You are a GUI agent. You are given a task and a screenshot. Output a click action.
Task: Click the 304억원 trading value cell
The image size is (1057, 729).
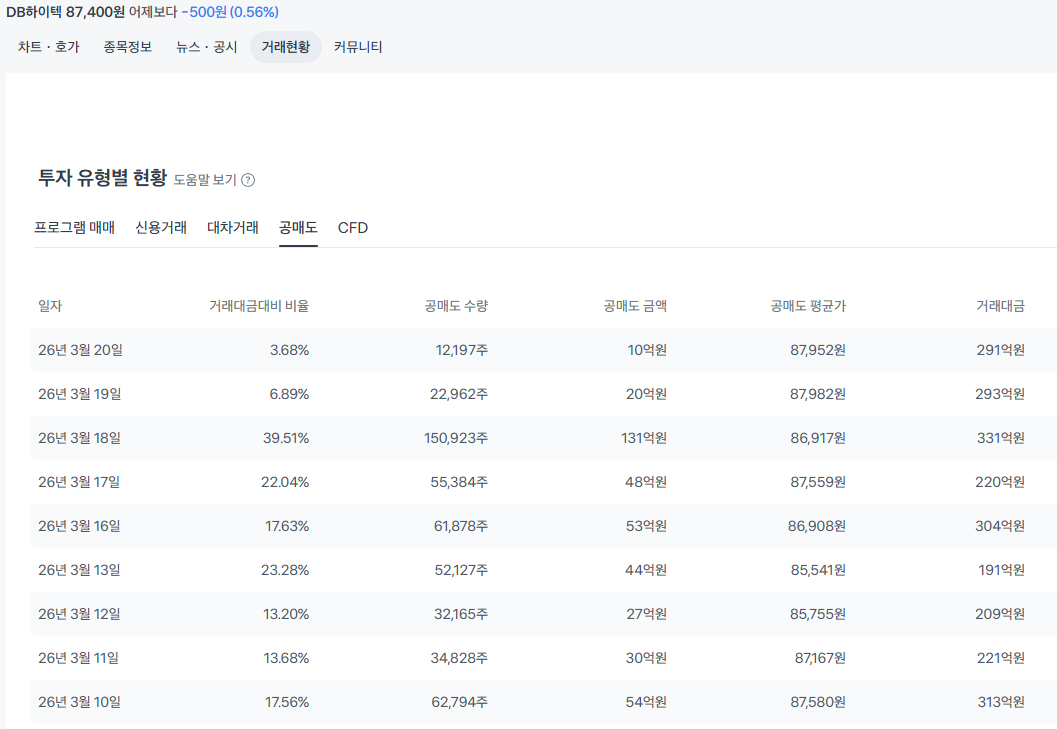(x=1000, y=526)
